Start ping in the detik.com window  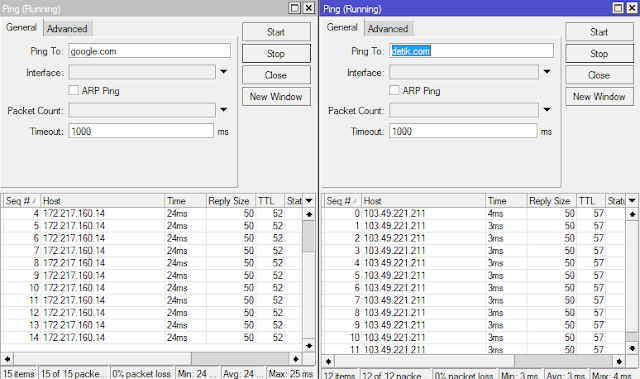[x=599, y=32]
